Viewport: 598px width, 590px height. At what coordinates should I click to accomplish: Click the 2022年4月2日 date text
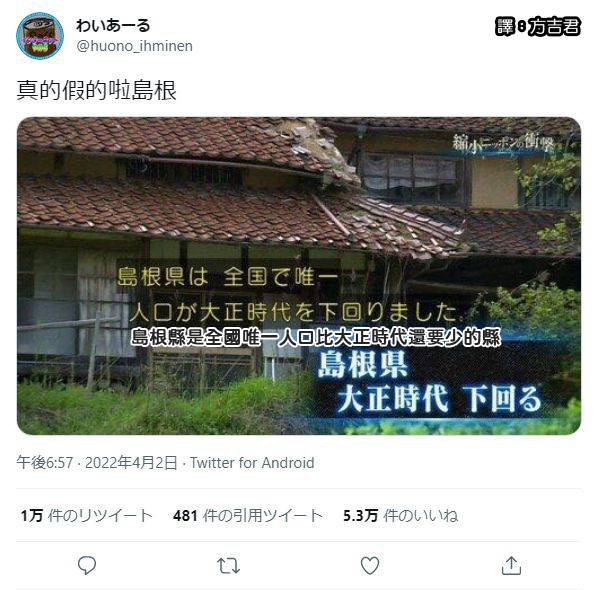point(131,463)
